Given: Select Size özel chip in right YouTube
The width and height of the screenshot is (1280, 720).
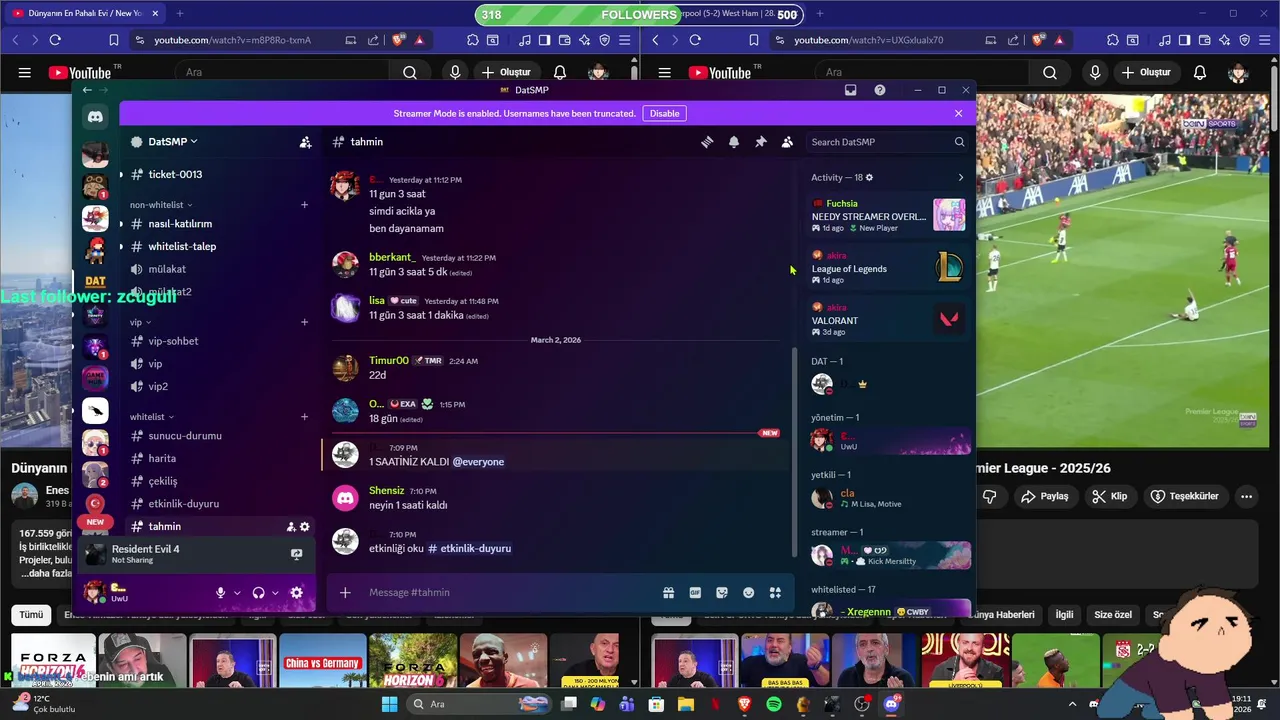Looking at the screenshot, I should click(1113, 615).
